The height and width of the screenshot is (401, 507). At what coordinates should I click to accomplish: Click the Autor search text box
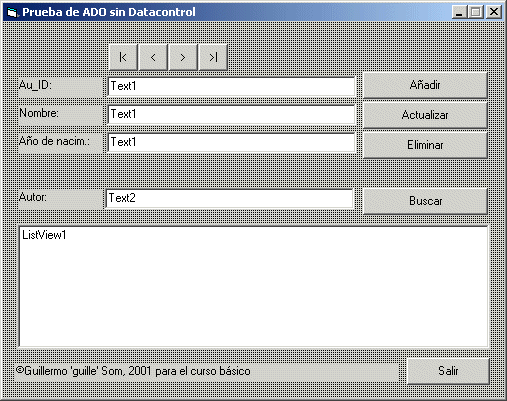[230, 198]
